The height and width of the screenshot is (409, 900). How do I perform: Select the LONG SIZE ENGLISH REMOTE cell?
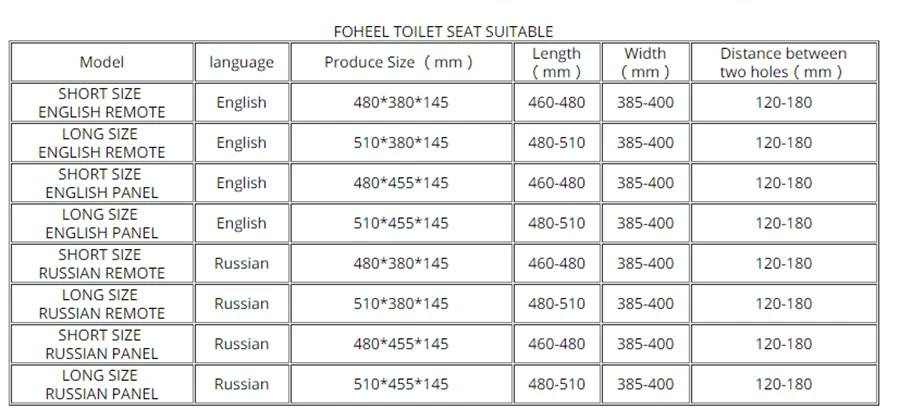coord(102,143)
